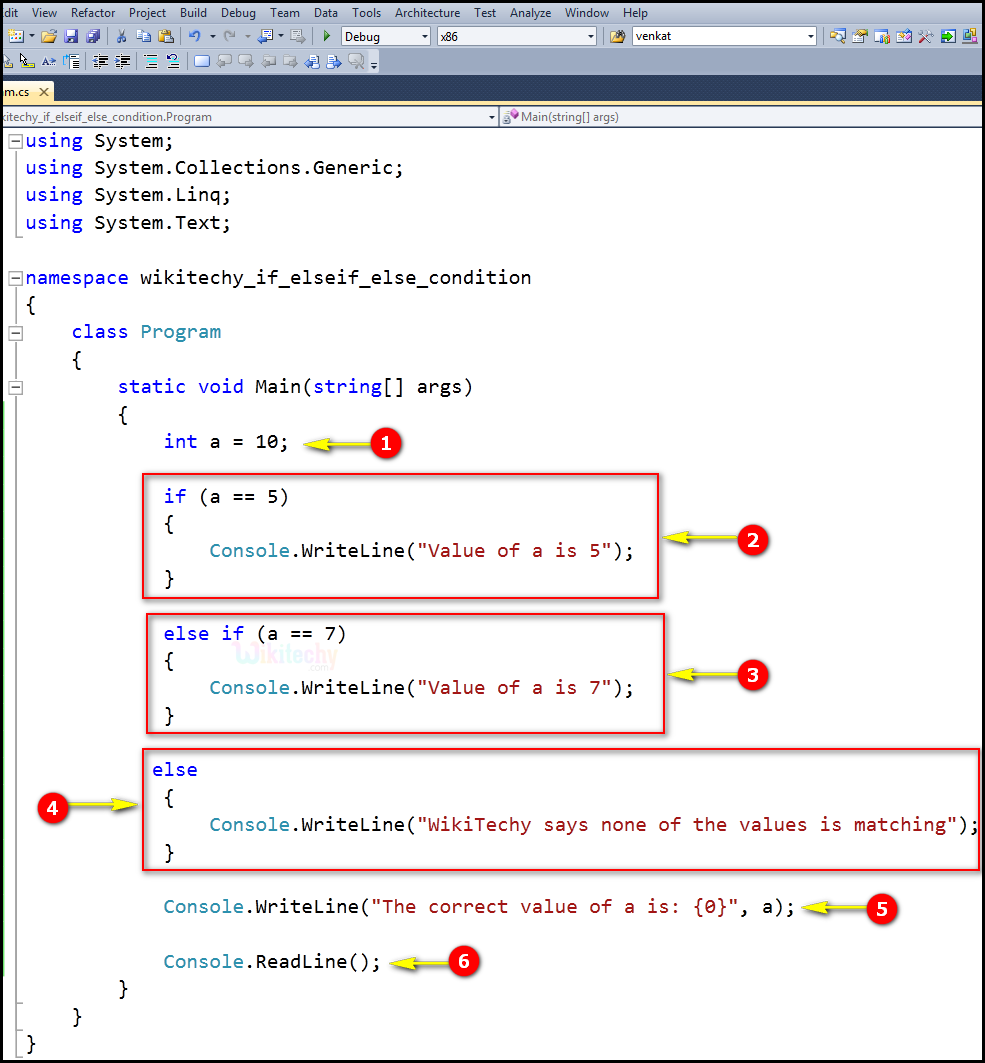Screen dimensions: 985x1063
Task: Collapse the namespace wikitechy_if_elseif_else_condition block
Action: tap(15, 278)
